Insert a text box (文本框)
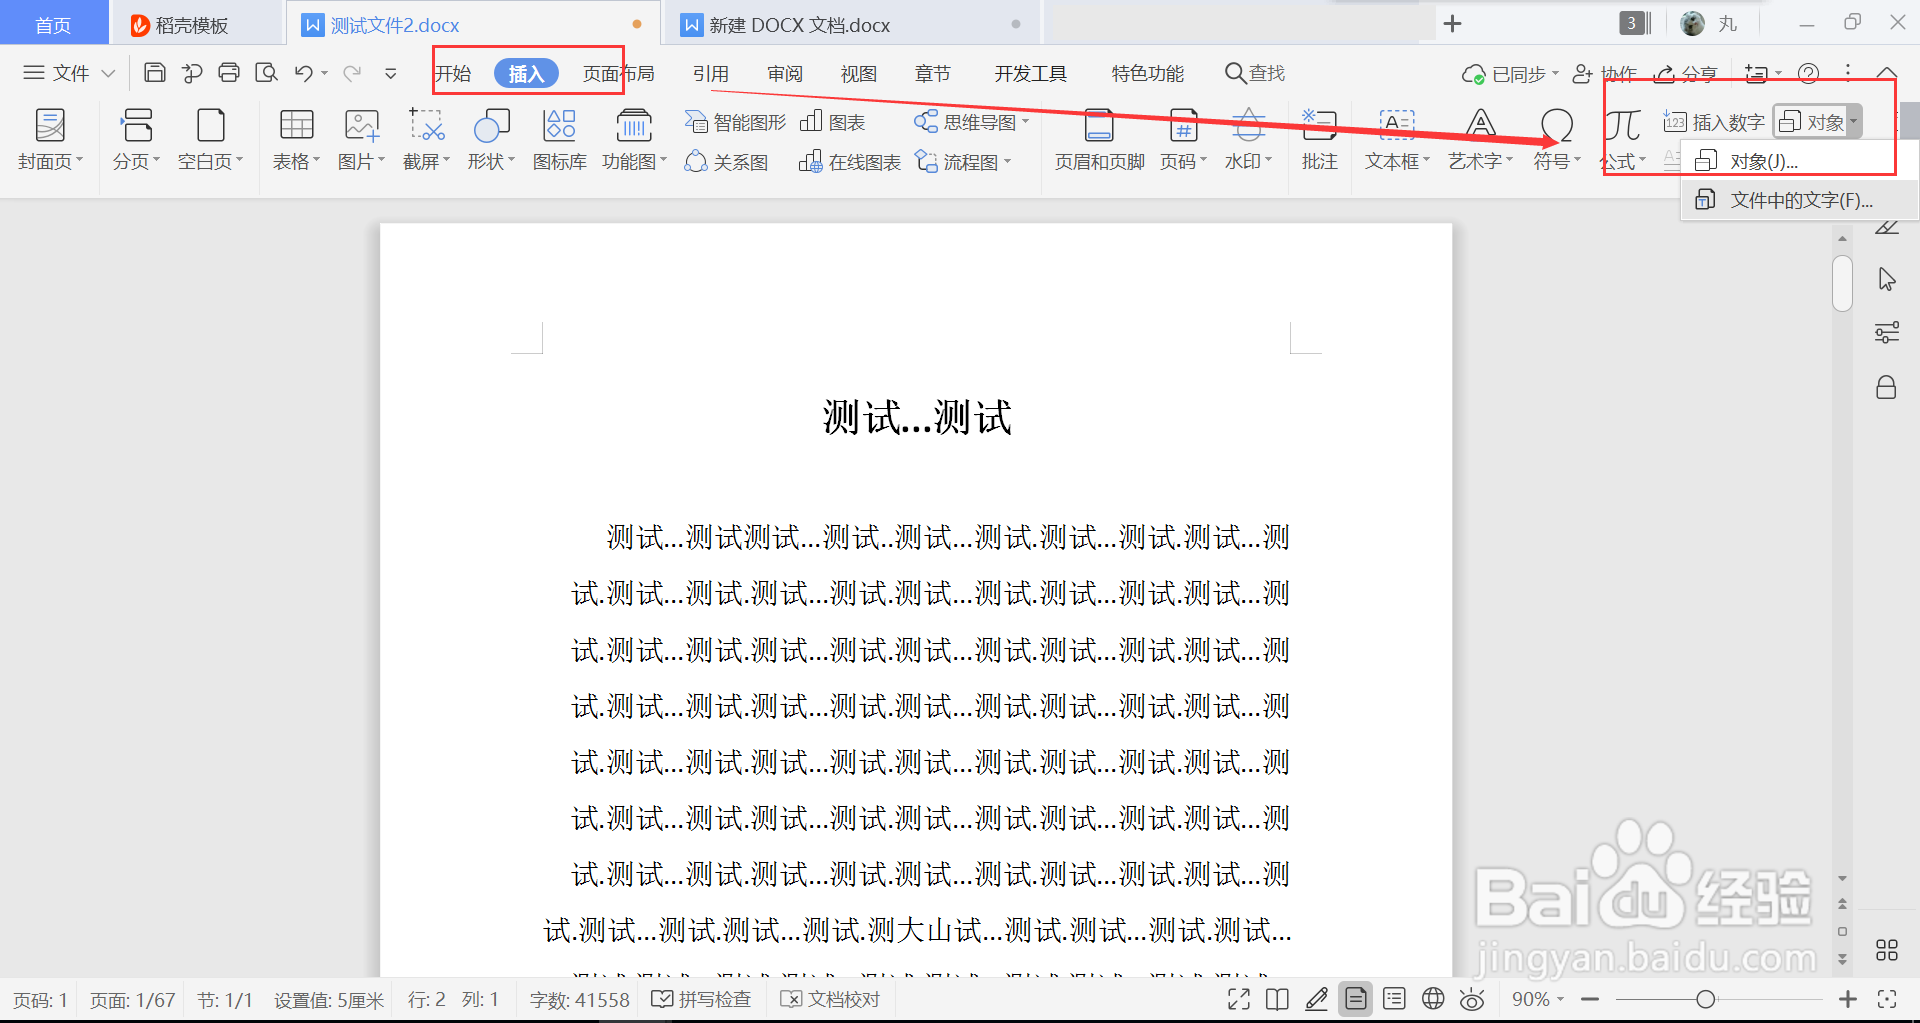 point(1397,139)
